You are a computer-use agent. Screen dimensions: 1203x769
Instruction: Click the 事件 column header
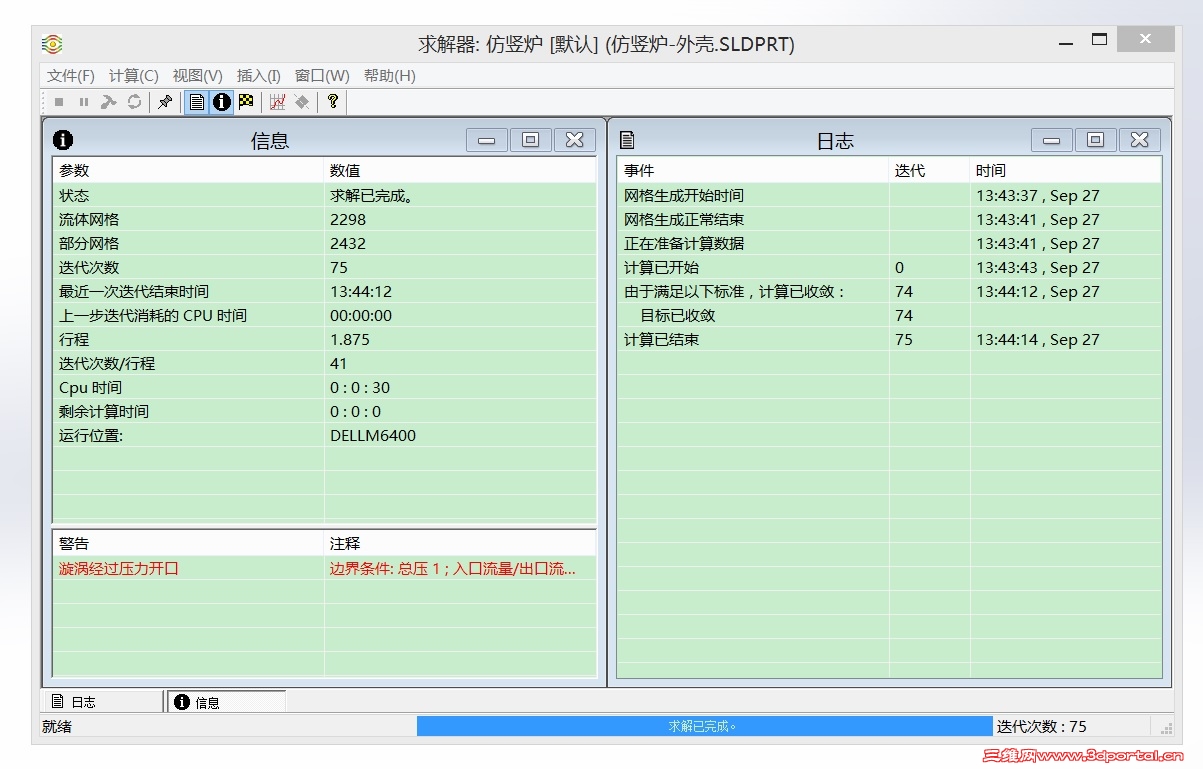[x=753, y=171]
